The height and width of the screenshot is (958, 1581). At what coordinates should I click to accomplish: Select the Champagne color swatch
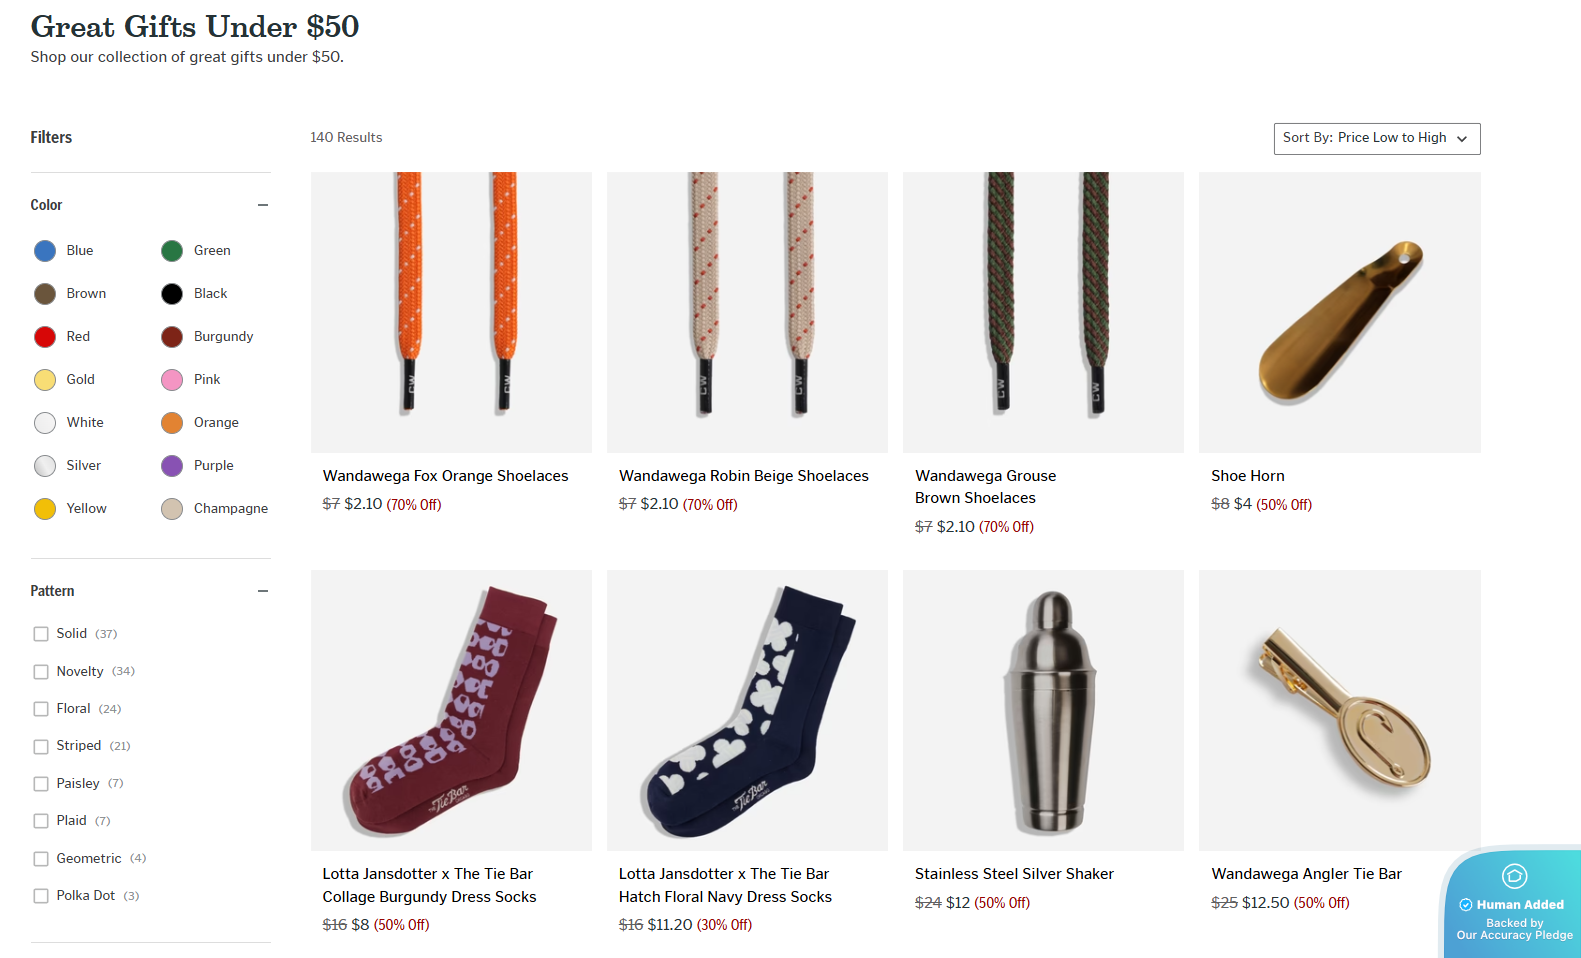[x=172, y=509]
